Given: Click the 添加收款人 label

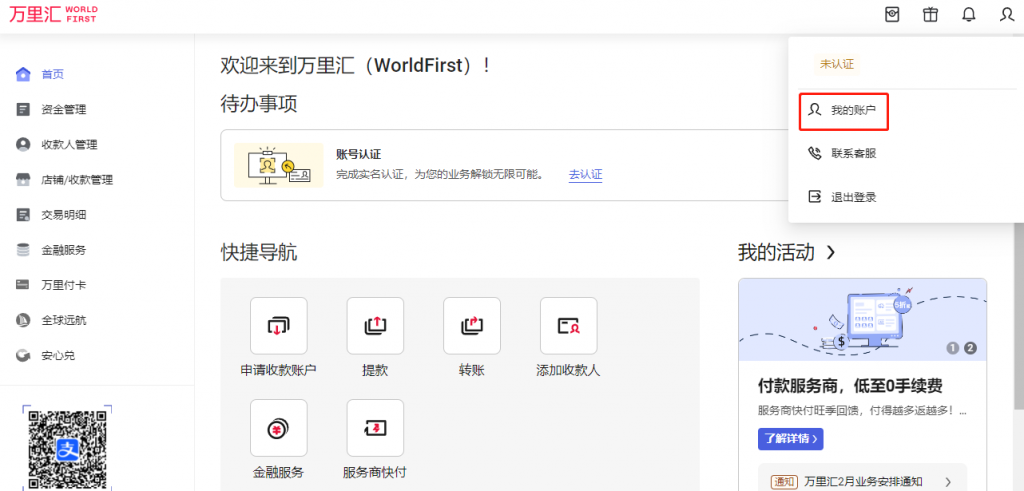Looking at the screenshot, I should [568, 371].
